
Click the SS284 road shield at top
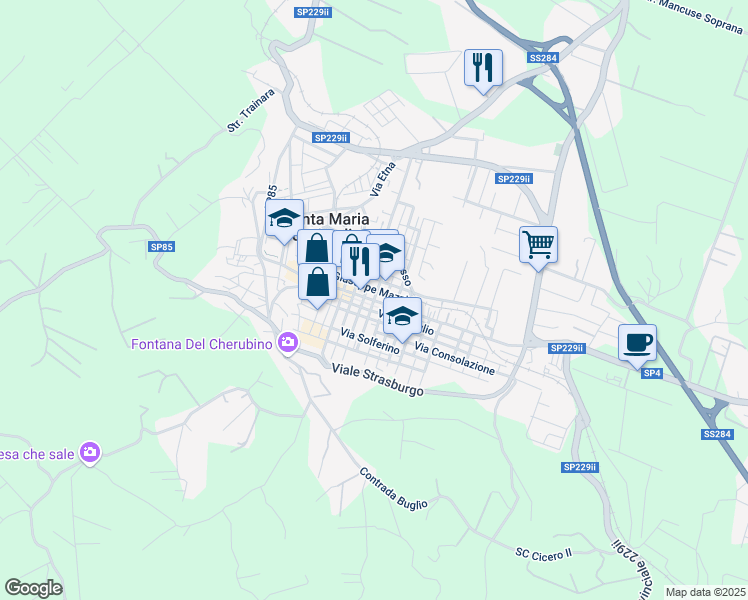543,58
